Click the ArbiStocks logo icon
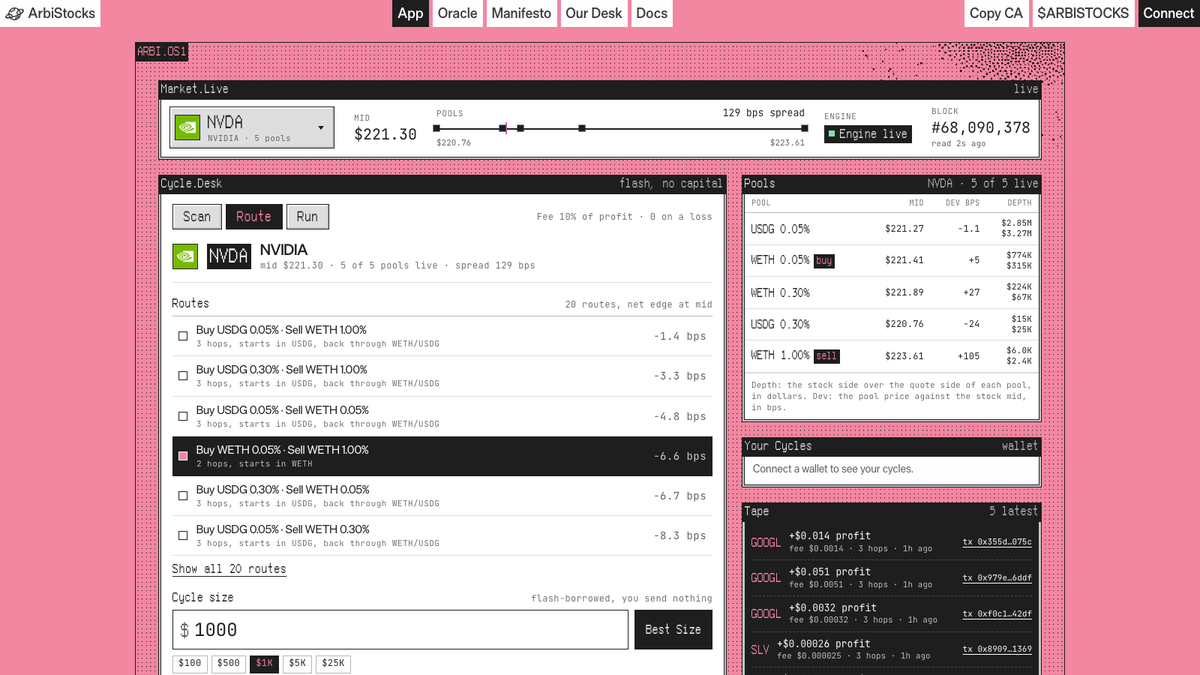Viewport: 1200px width, 675px height. click(14, 14)
